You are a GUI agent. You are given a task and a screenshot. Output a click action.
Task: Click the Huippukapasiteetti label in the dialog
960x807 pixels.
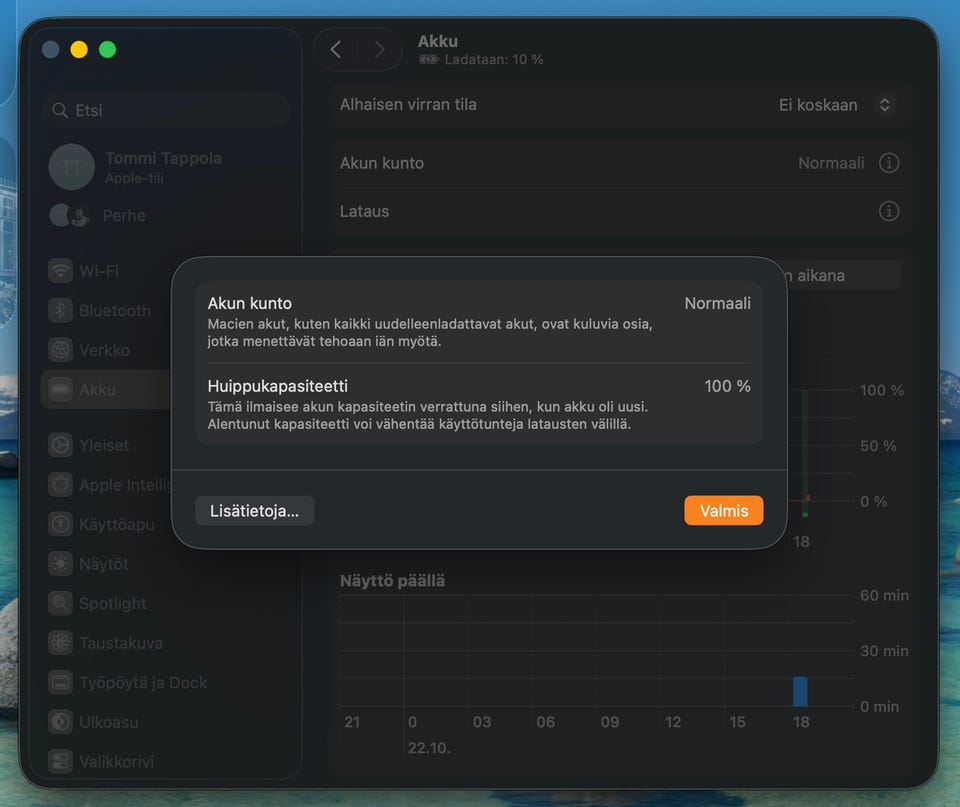(277, 386)
